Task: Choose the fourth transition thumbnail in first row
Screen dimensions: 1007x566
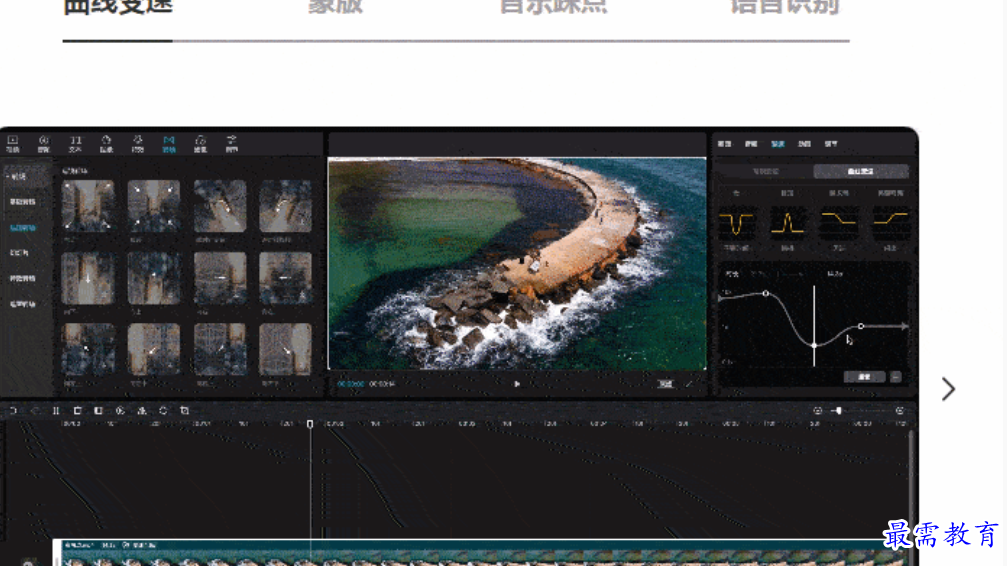Action: point(285,206)
